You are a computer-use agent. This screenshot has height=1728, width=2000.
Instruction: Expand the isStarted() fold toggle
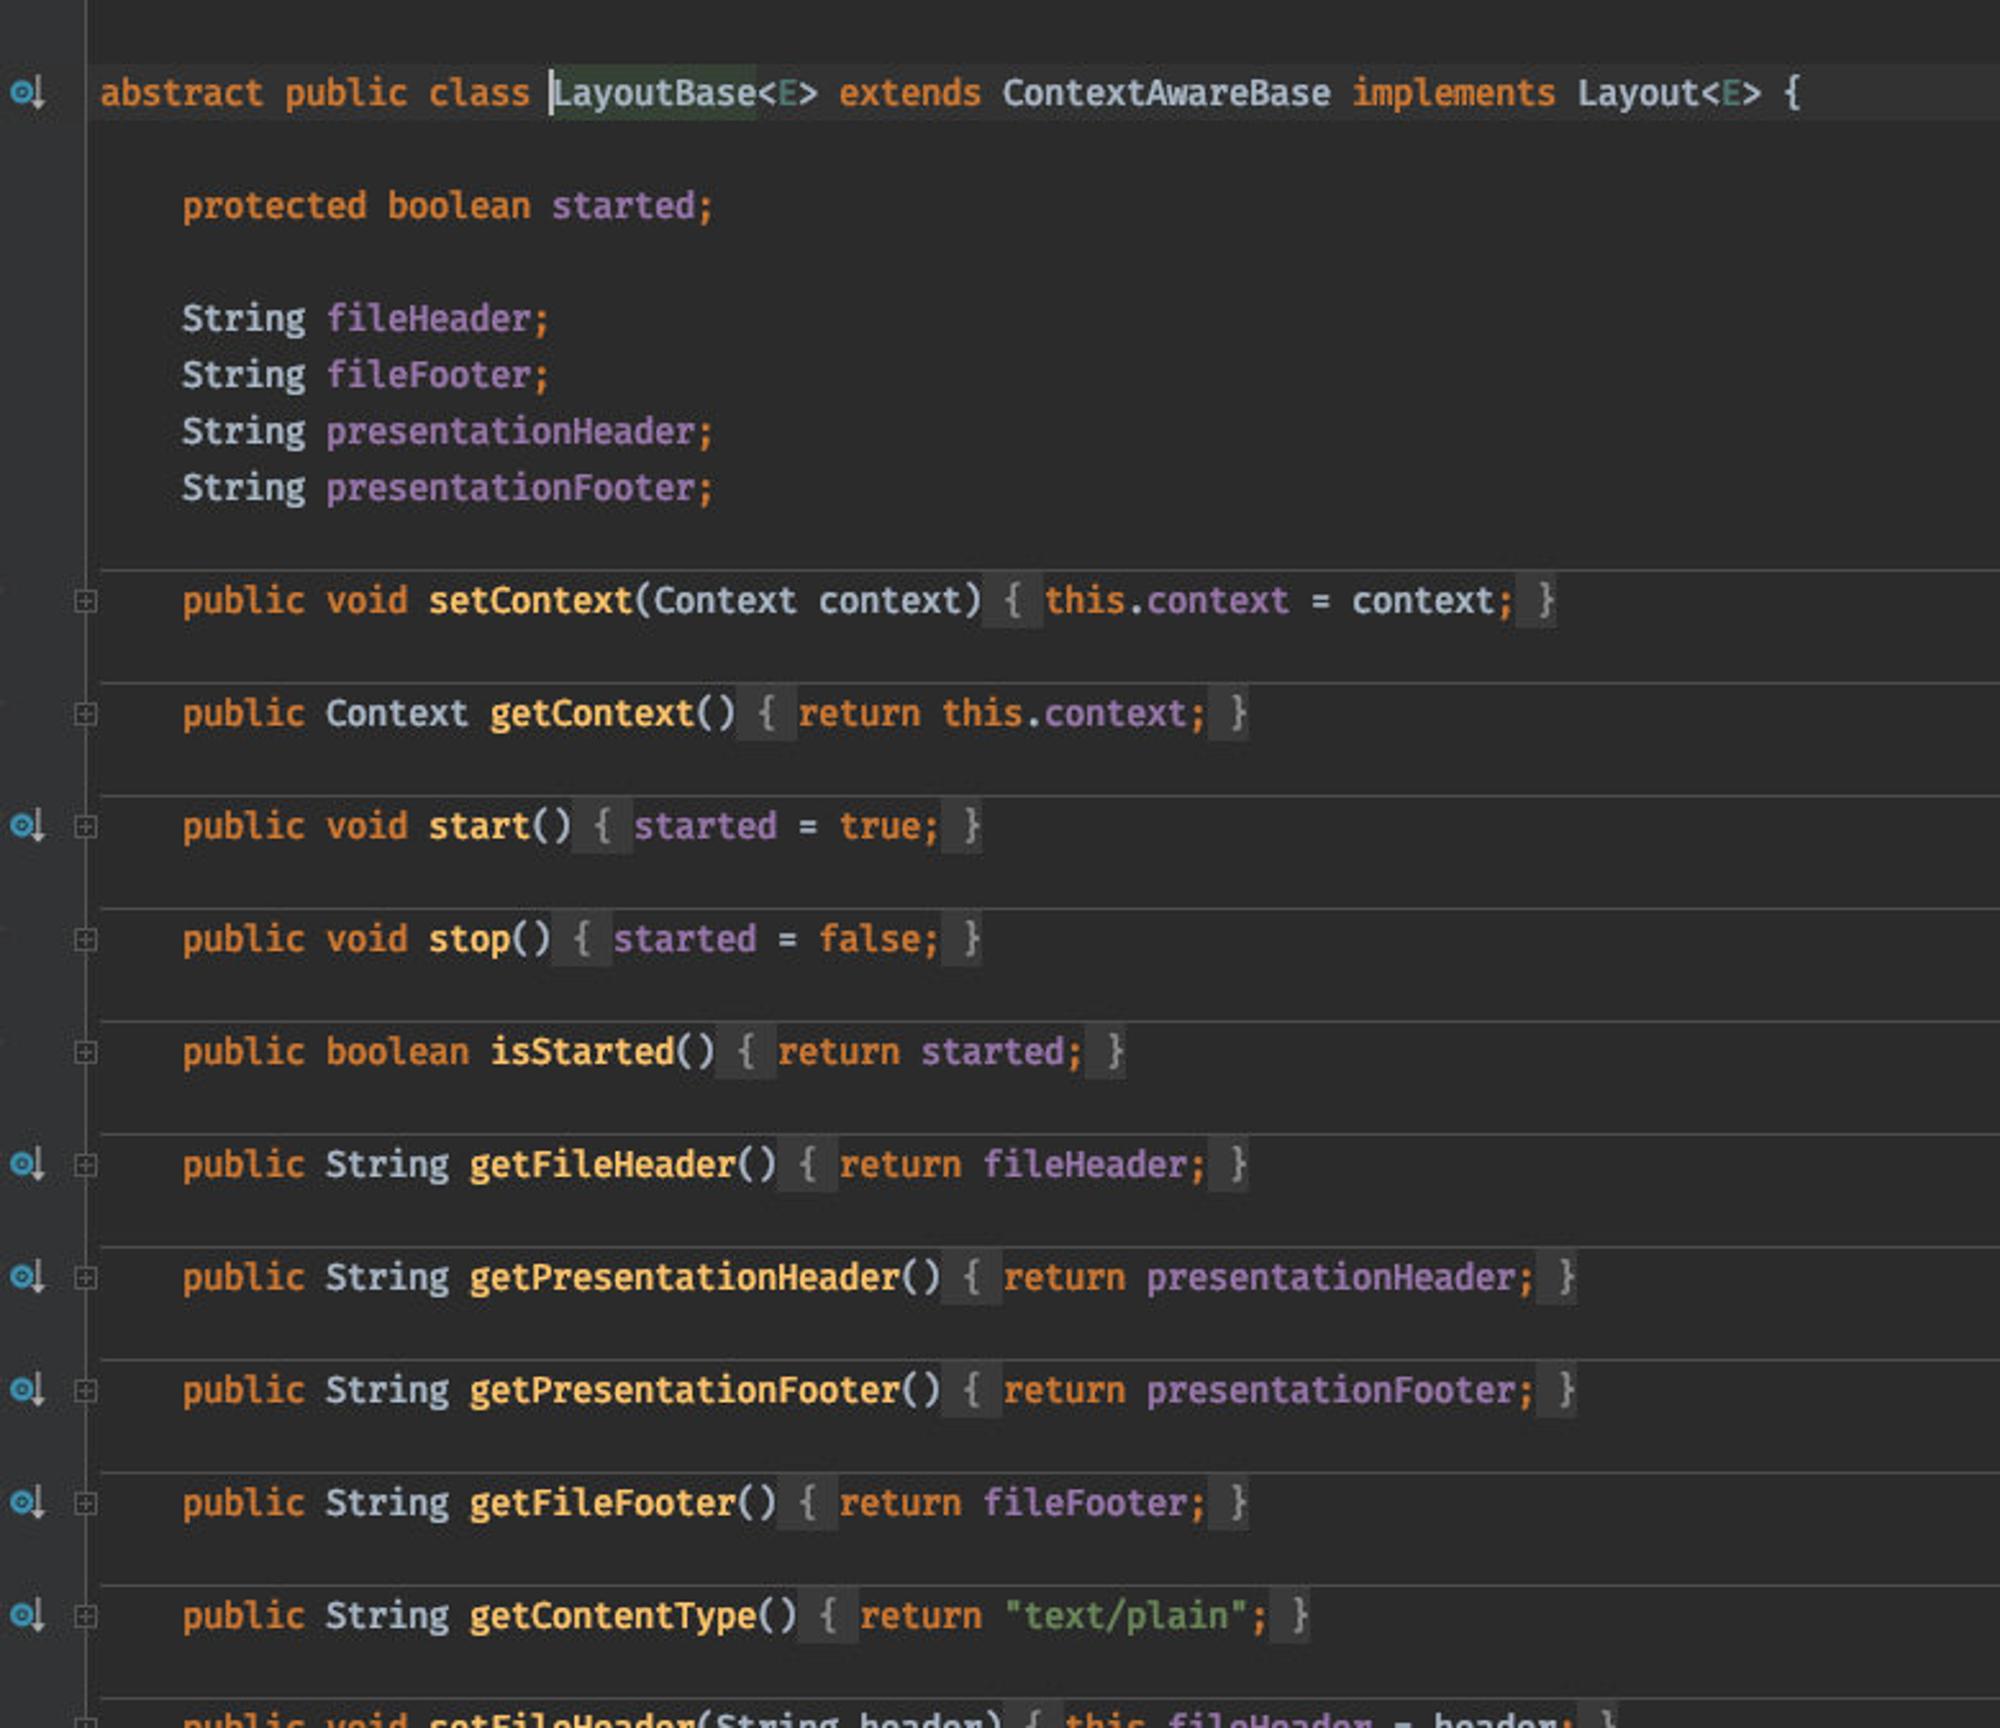pos(86,1052)
